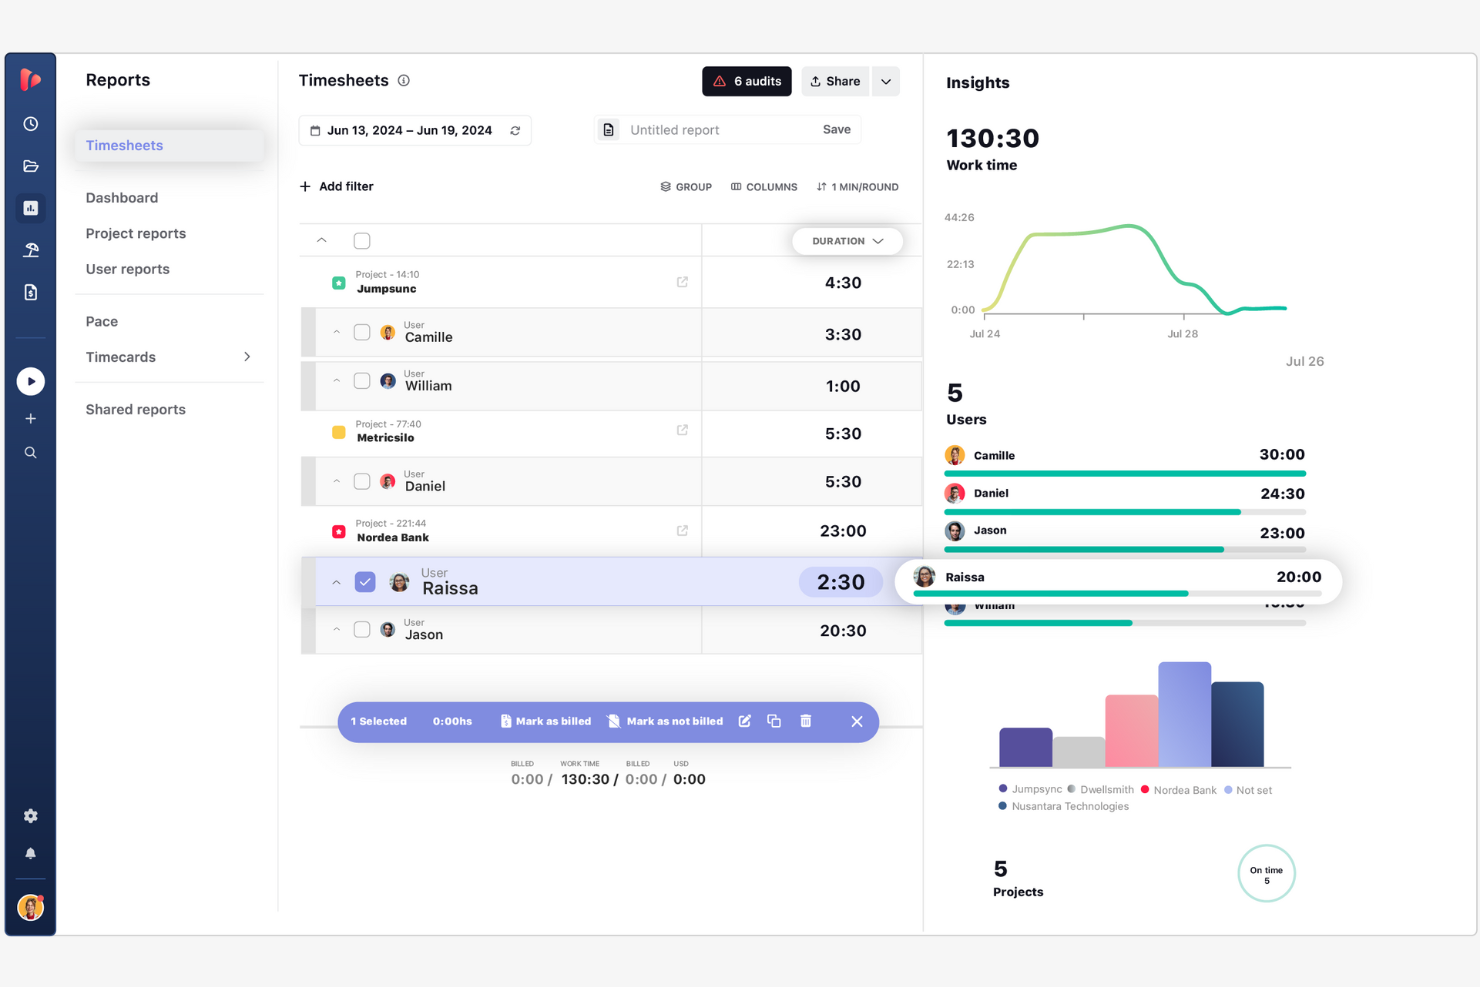This screenshot has height=987, width=1480.
Task: Click Mark as billed
Action: (x=546, y=722)
